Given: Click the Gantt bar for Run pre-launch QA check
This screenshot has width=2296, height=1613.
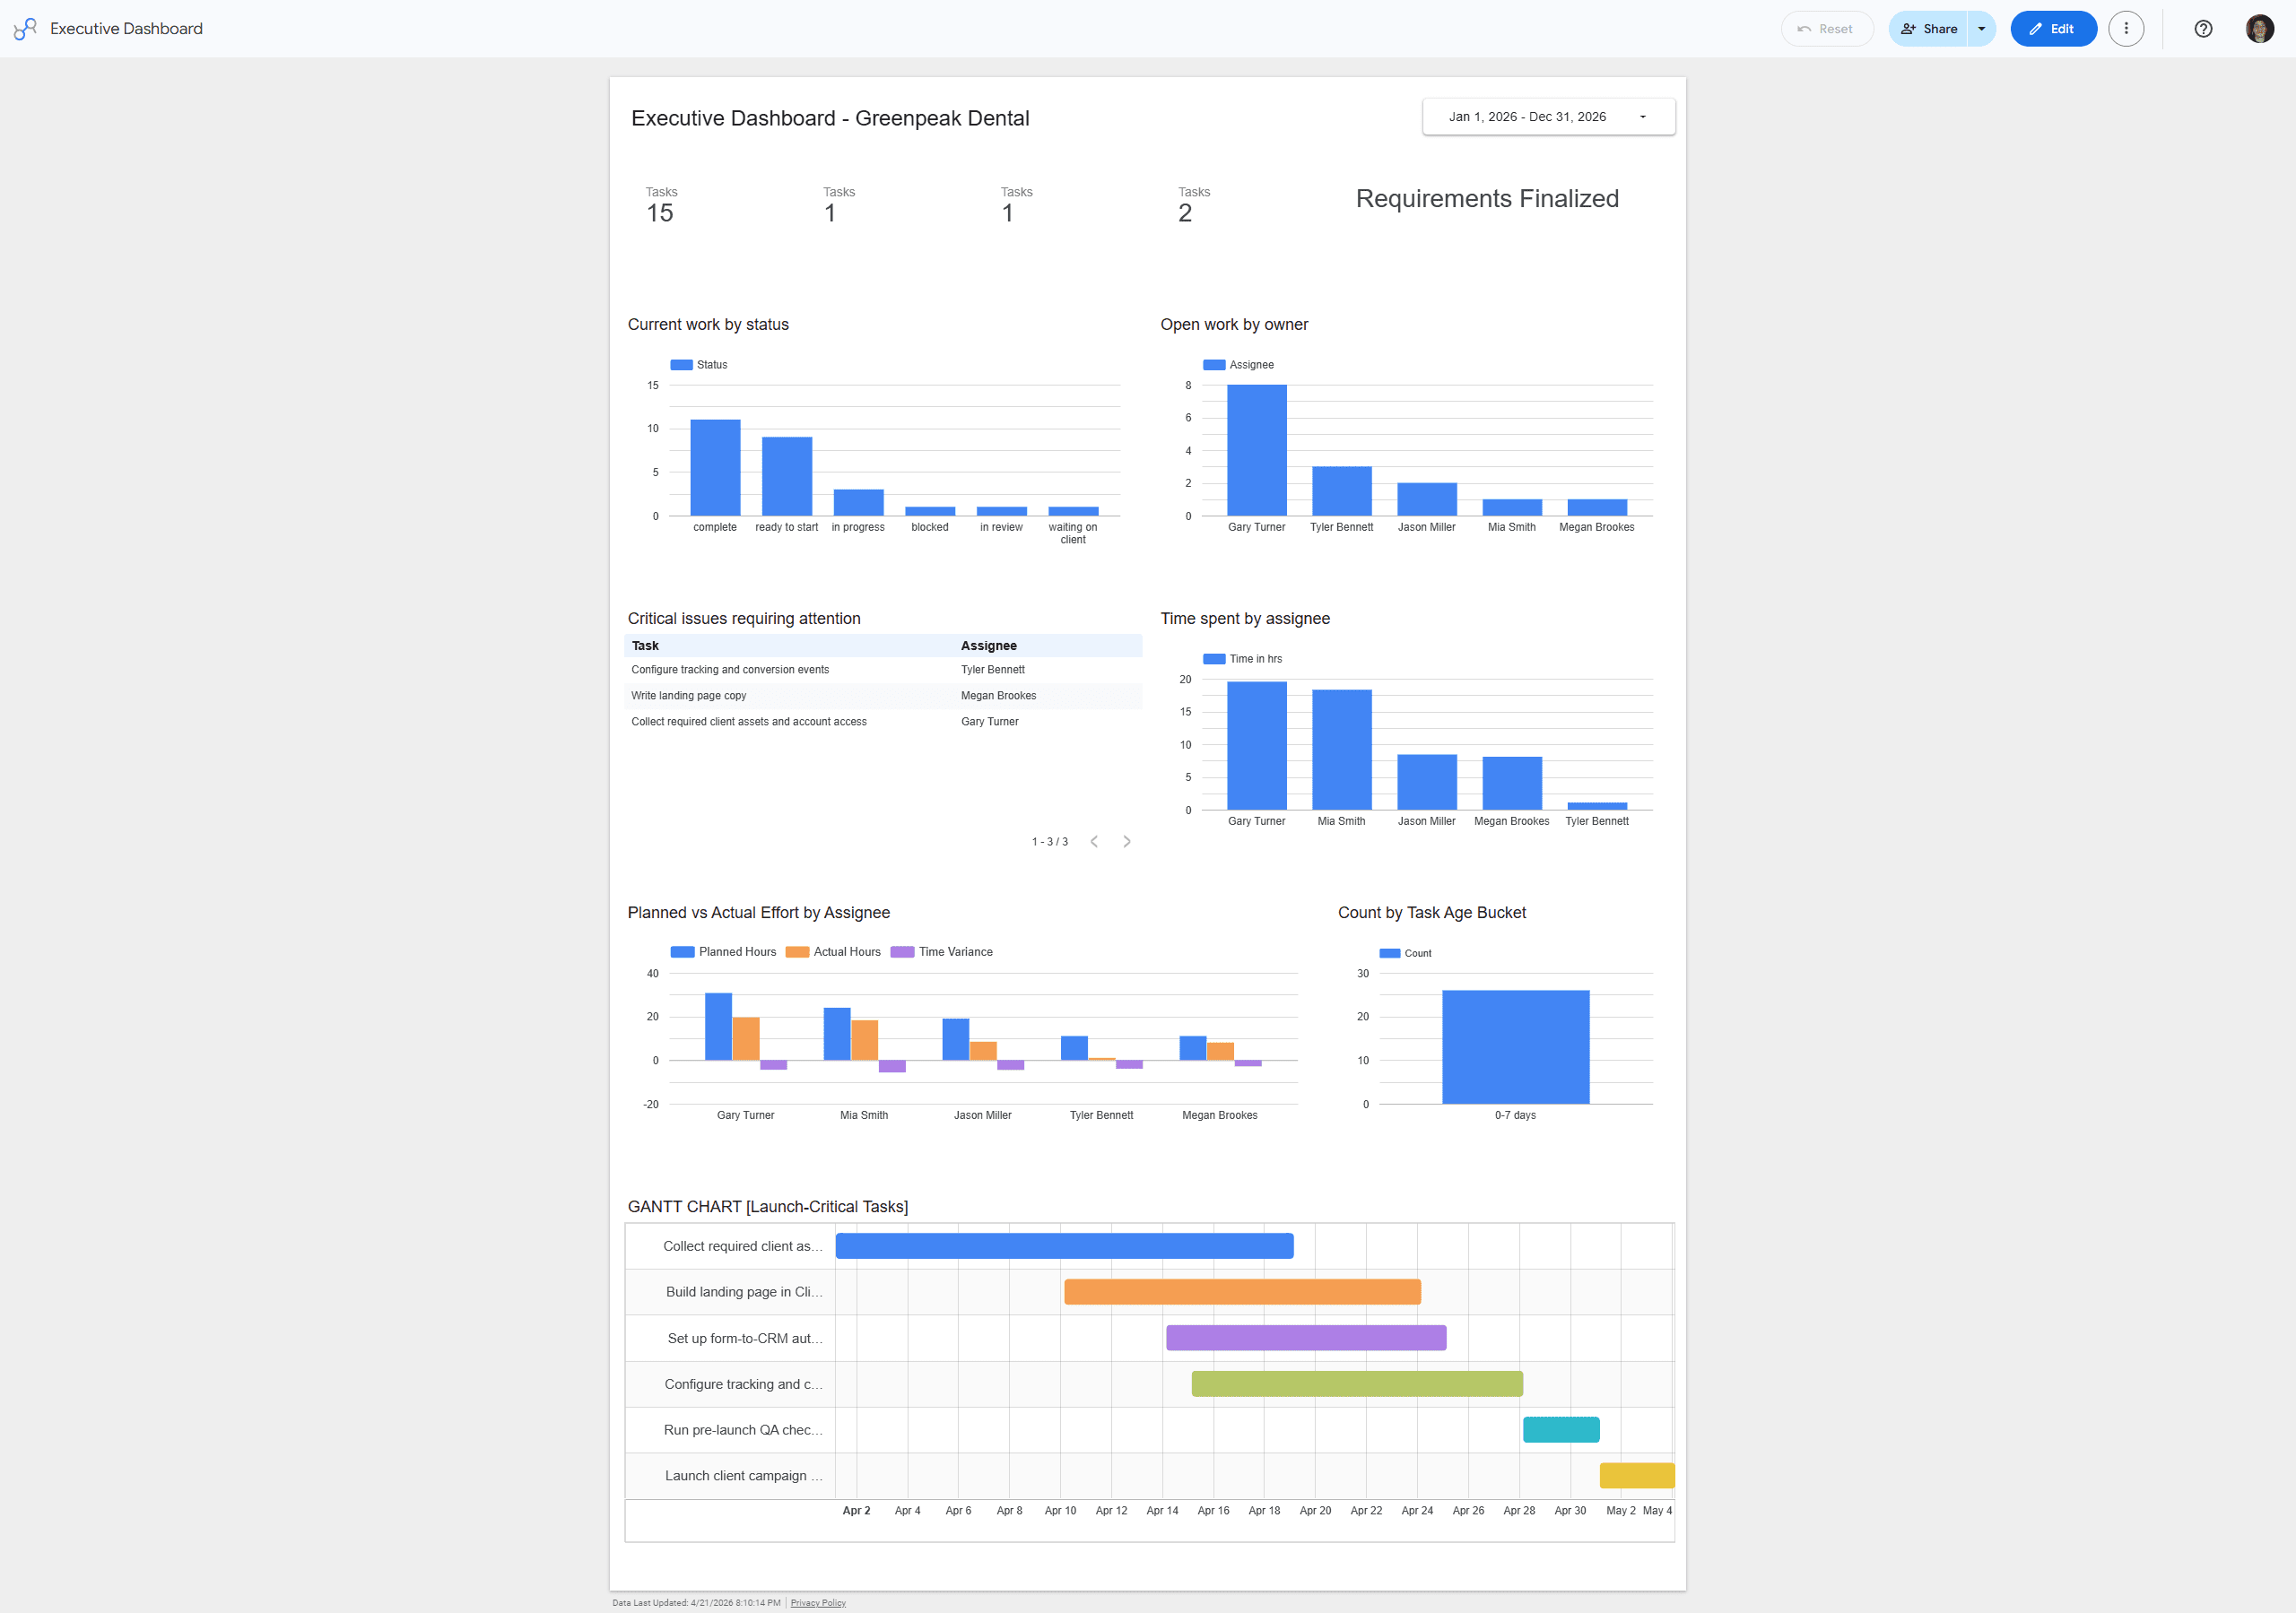Looking at the screenshot, I should point(1561,1429).
